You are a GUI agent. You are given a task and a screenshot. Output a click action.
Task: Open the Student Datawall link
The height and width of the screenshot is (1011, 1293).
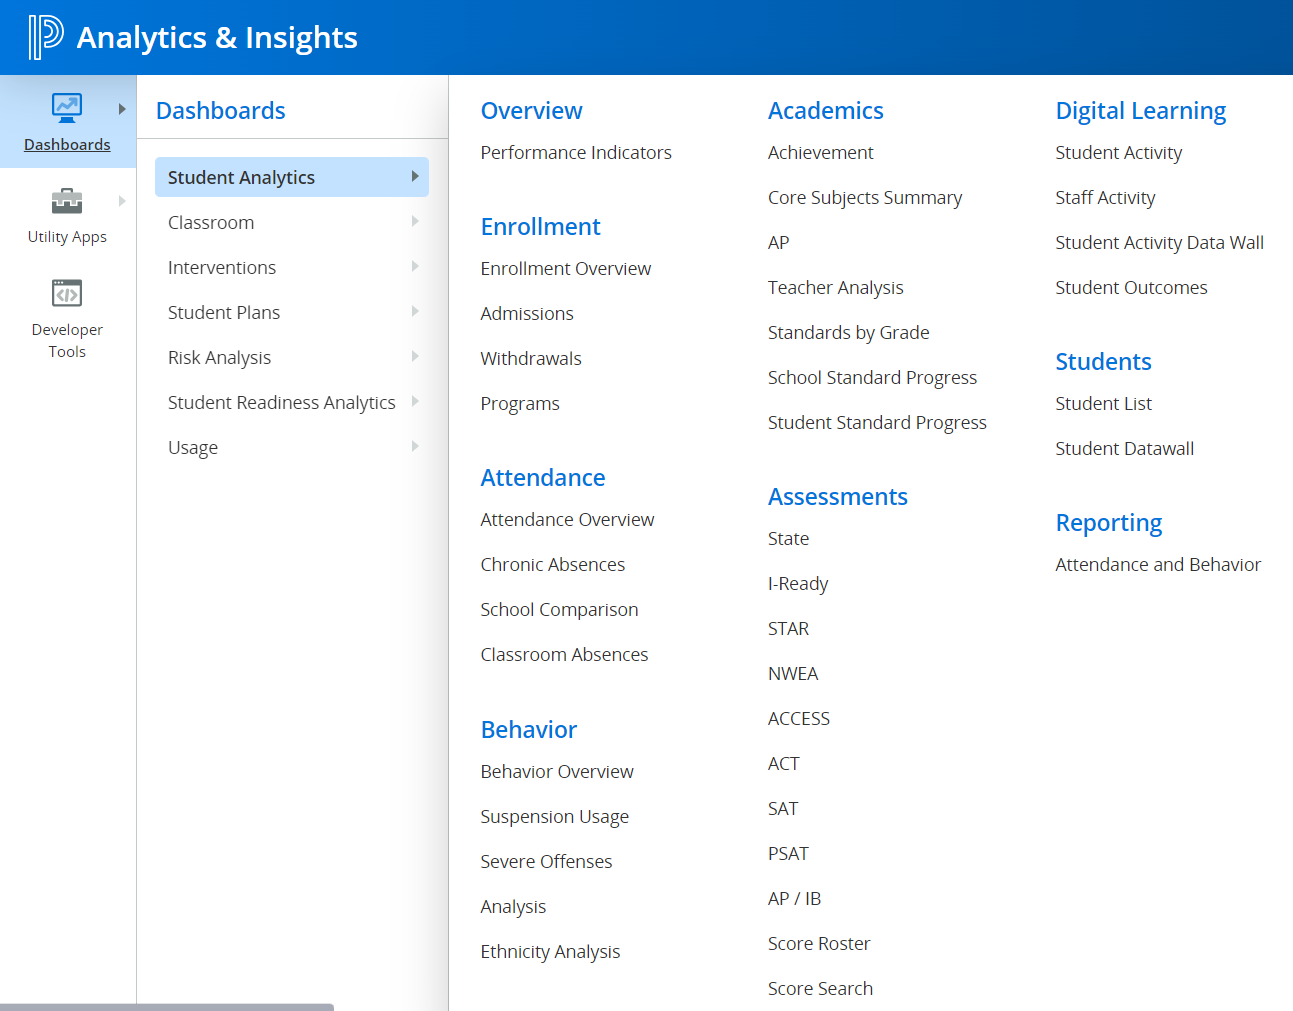(1124, 448)
